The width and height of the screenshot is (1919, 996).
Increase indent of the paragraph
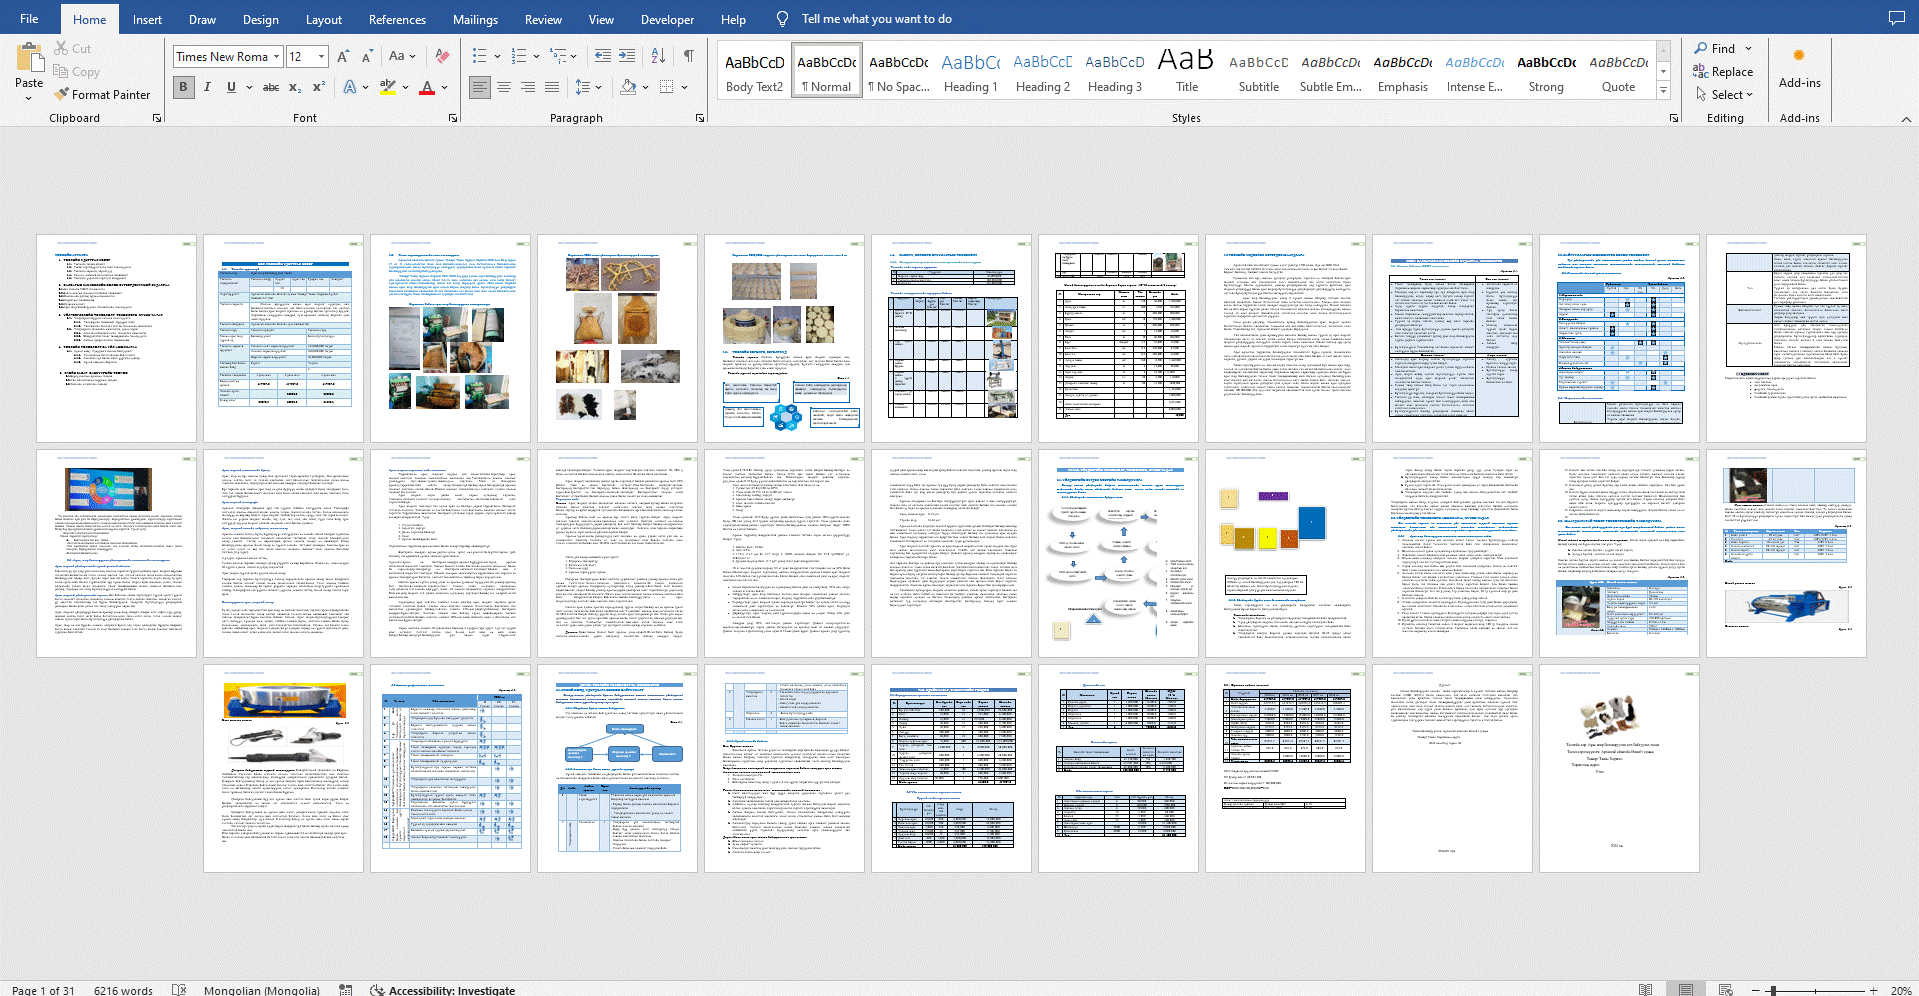coord(627,56)
